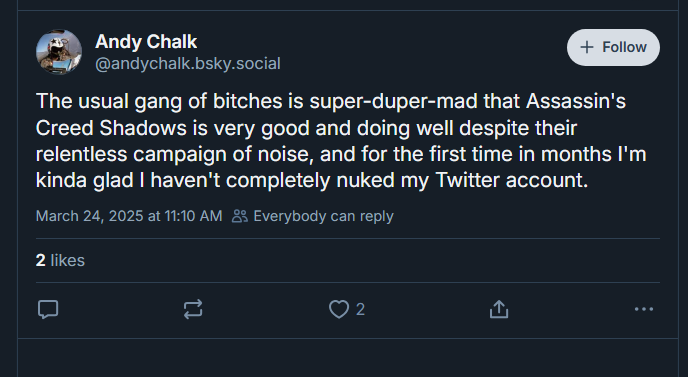Click the bold 2 in likes summary
The height and width of the screenshot is (377, 688).
click(40, 260)
